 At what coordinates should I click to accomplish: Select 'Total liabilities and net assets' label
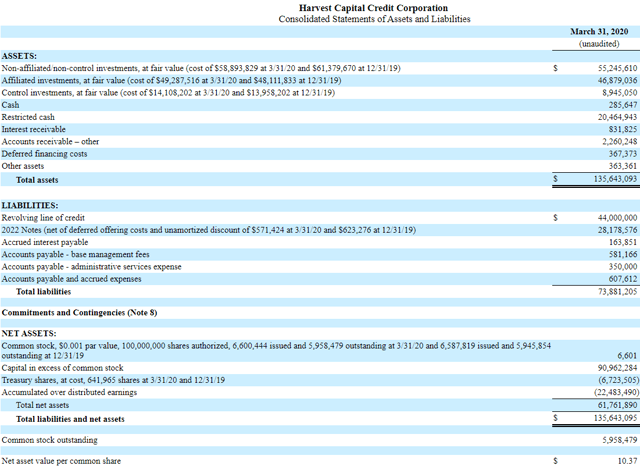70,419
